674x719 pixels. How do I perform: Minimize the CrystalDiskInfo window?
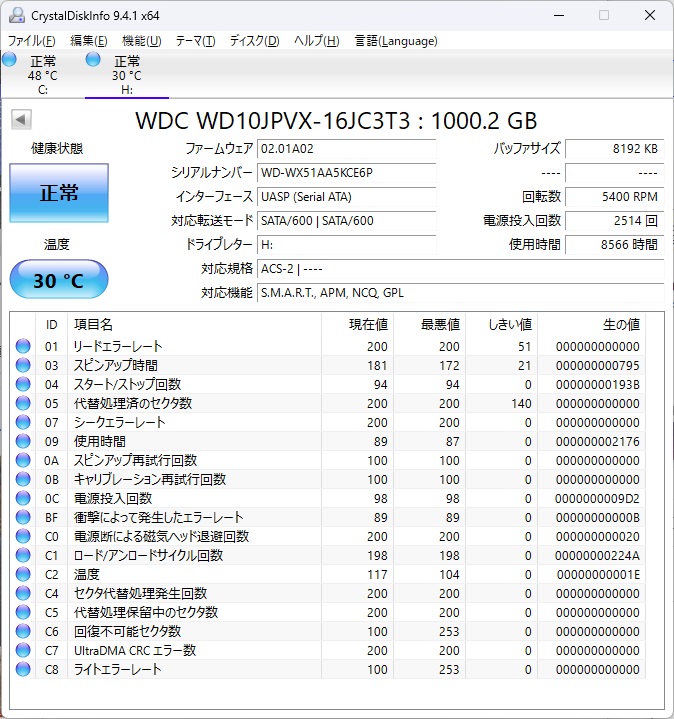pyautogui.click(x=559, y=16)
